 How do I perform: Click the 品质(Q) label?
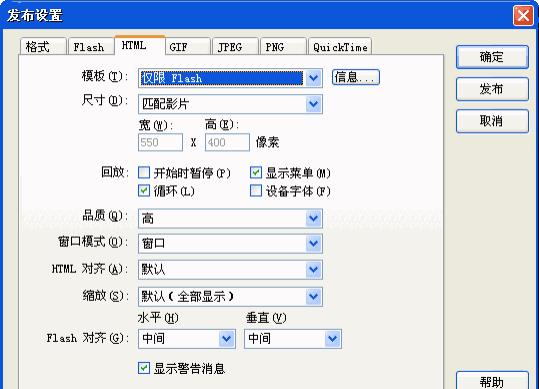(x=105, y=216)
